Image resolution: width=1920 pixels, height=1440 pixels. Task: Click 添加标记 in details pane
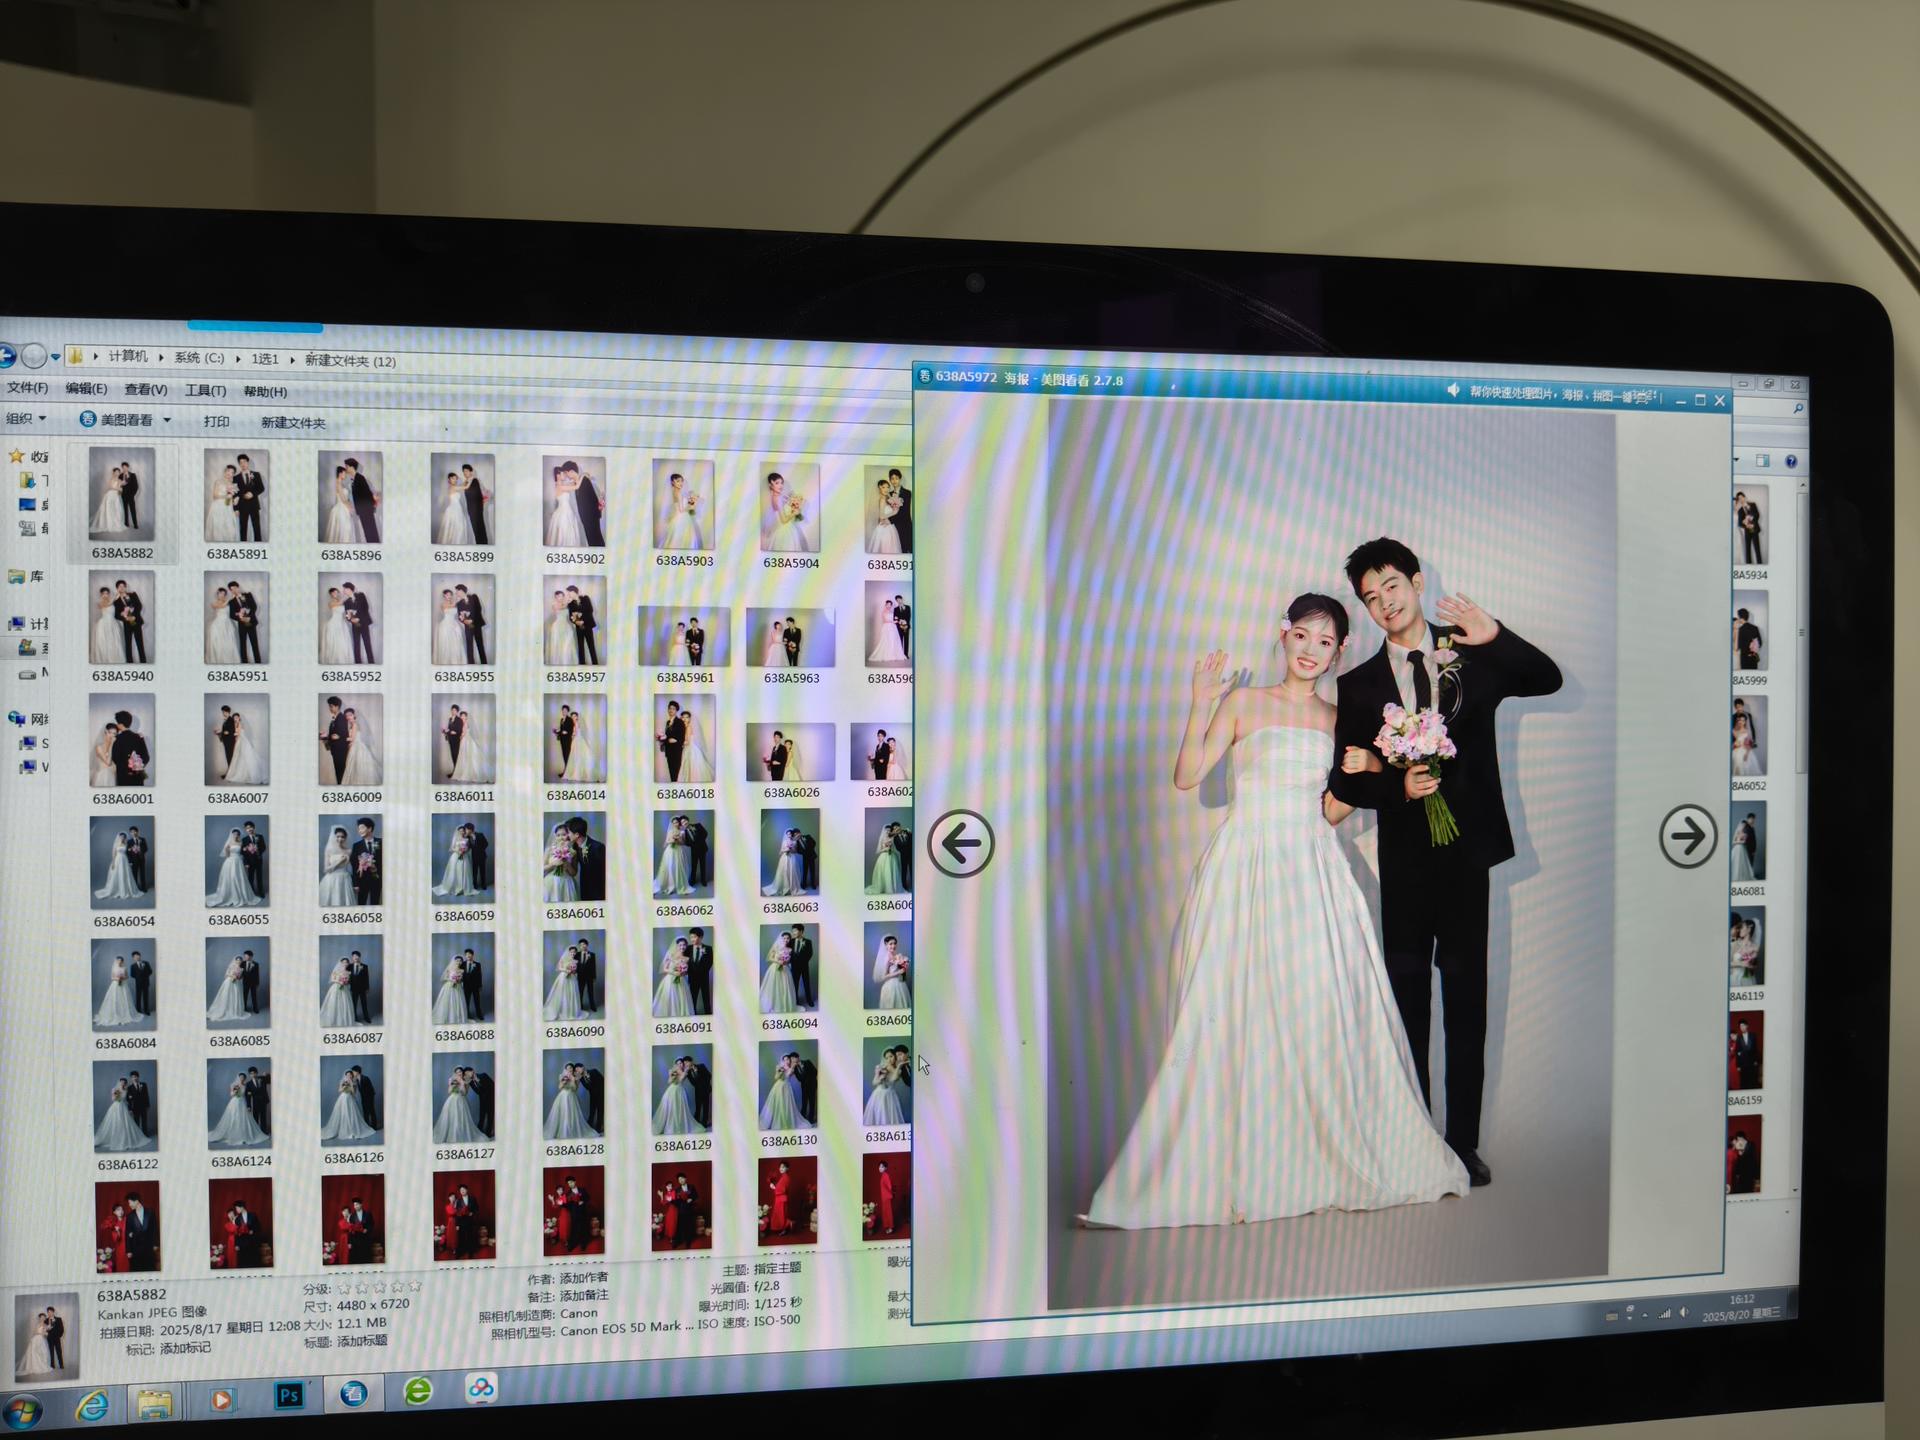[185, 1348]
